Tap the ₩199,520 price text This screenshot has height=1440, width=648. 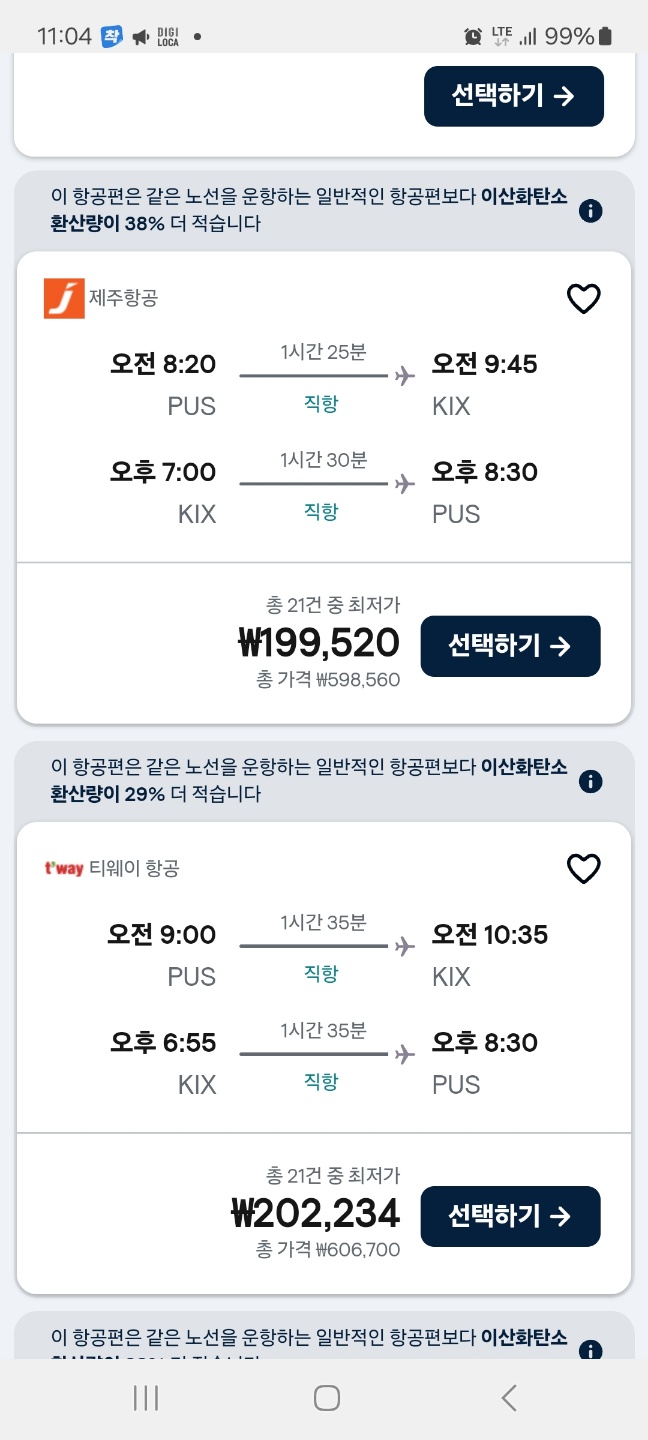[x=319, y=643]
